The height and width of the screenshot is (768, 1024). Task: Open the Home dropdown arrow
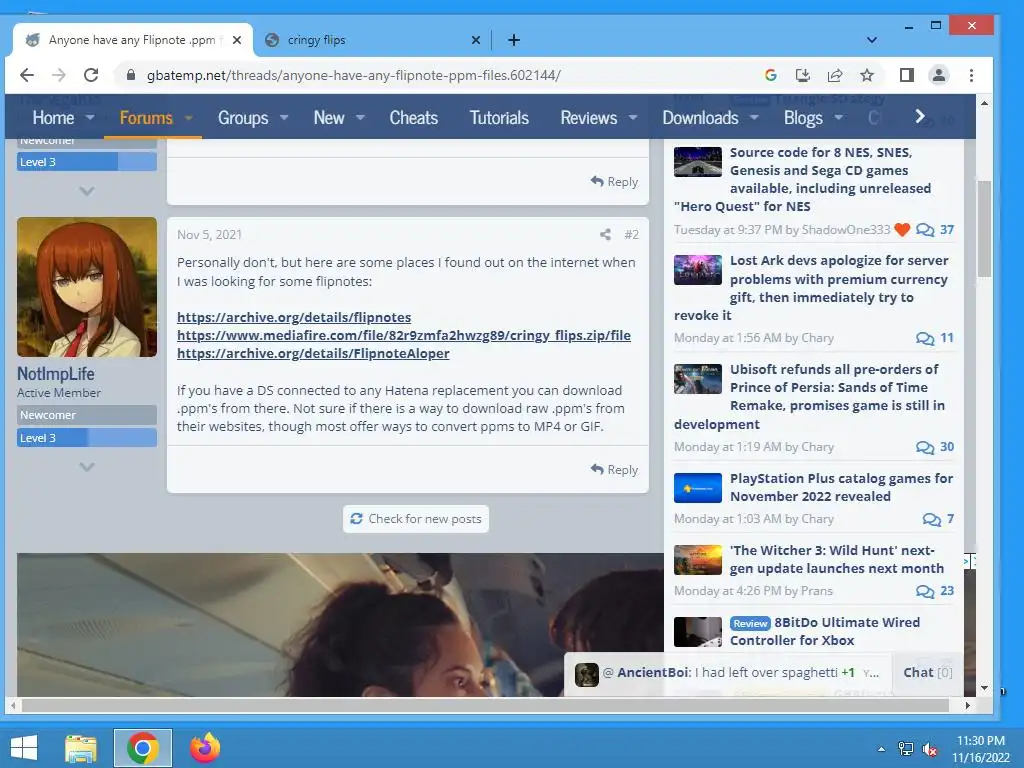pyautogui.click(x=90, y=118)
